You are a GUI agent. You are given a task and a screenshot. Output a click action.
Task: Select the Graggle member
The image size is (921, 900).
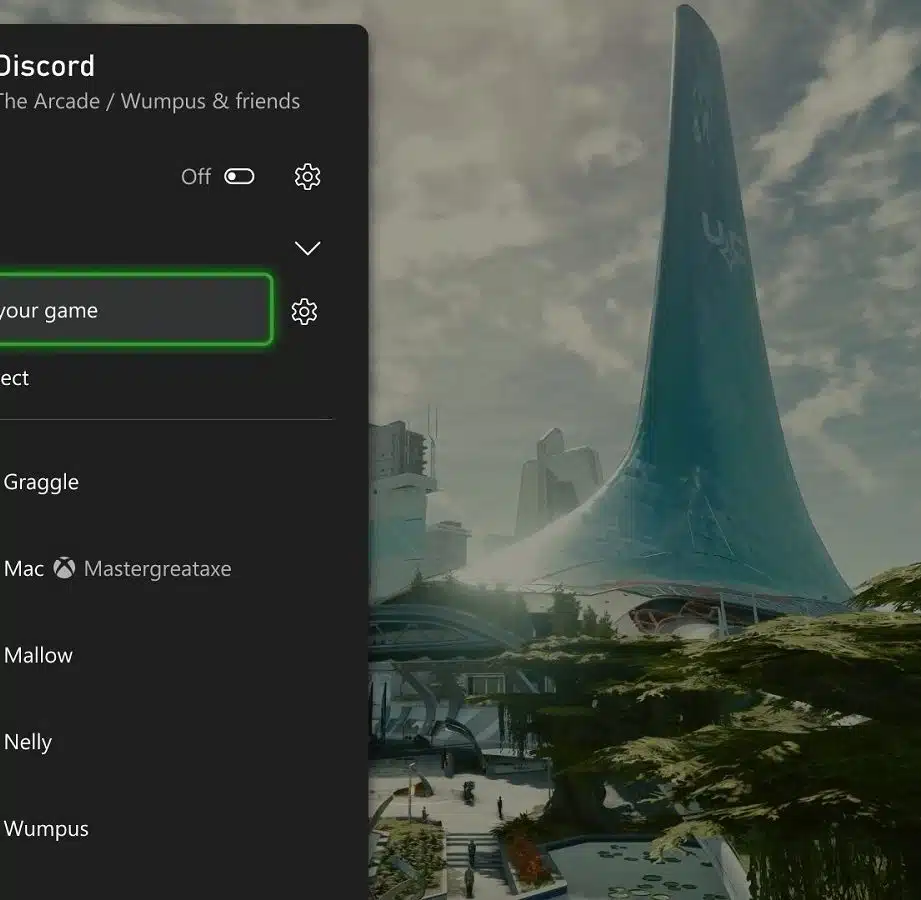point(41,482)
